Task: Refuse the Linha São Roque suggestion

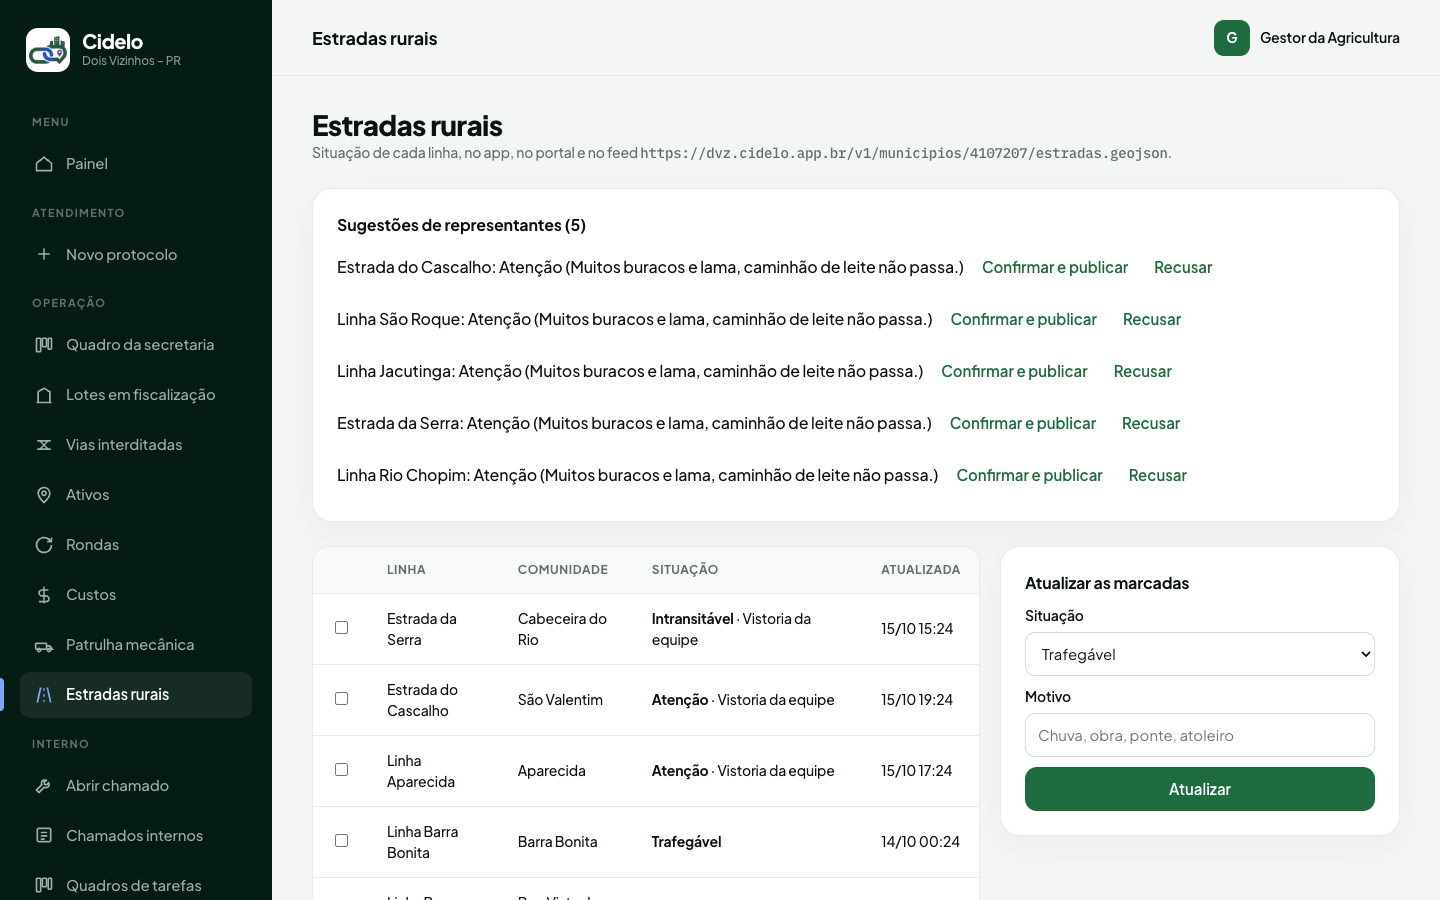Action: tap(1152, 319)
